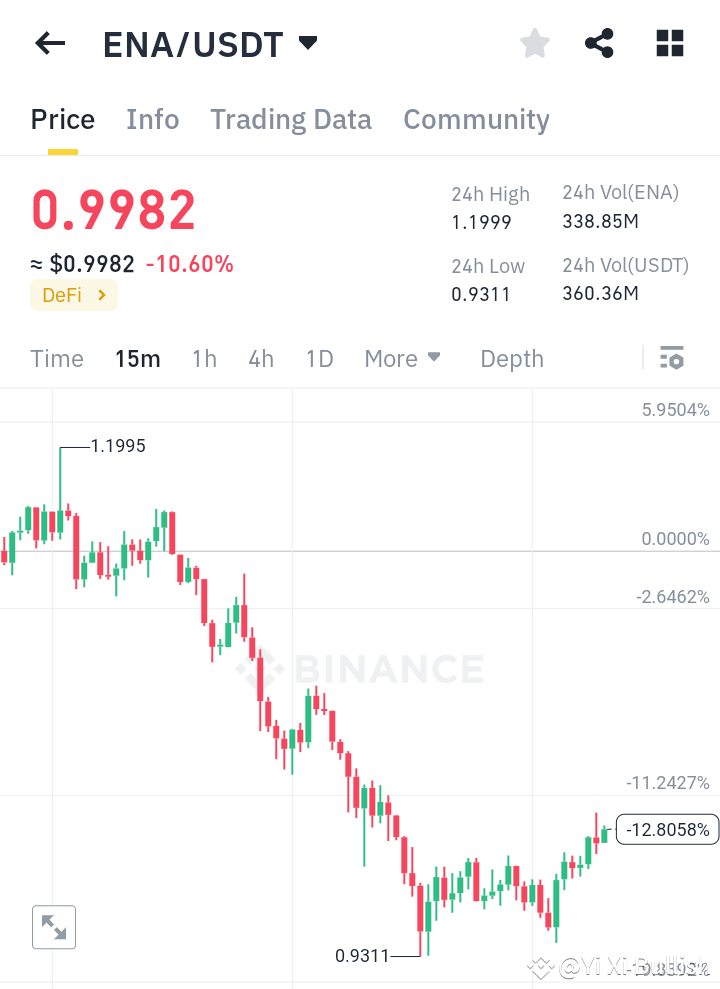720x989 pixels.
Task: Open the ENA/USDT pair selector
Action: 210,43
